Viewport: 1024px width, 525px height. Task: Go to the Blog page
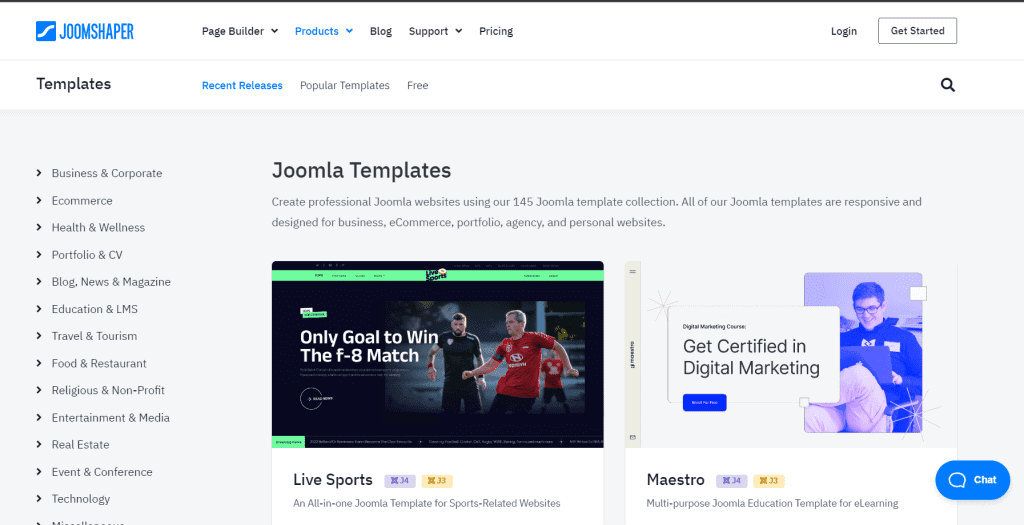coord(381,31)
